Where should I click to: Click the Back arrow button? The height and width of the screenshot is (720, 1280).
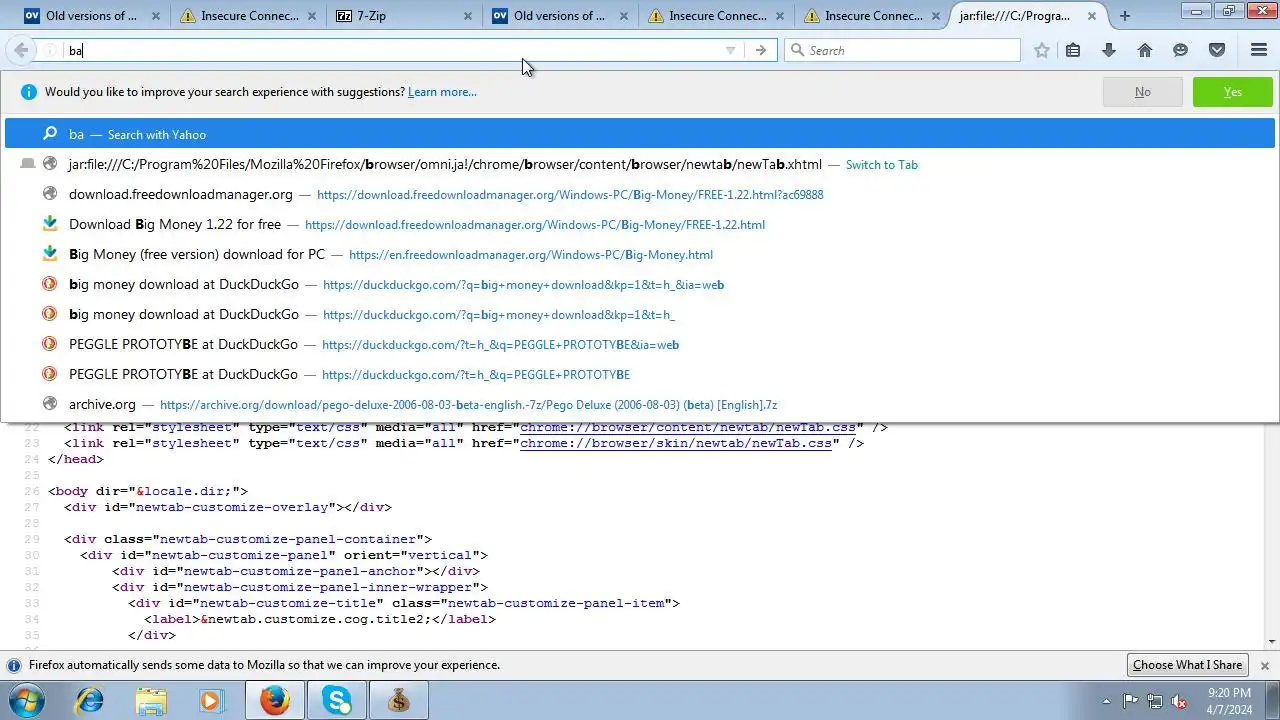(21, 50)
